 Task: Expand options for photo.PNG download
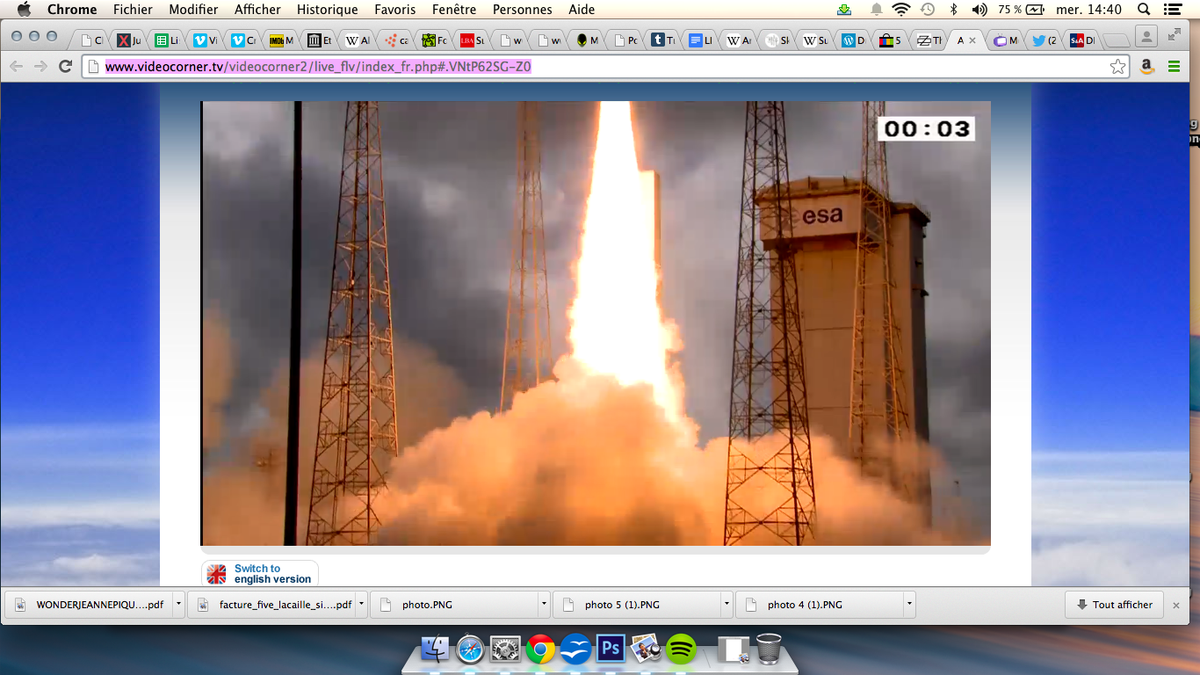coord(544,604)
